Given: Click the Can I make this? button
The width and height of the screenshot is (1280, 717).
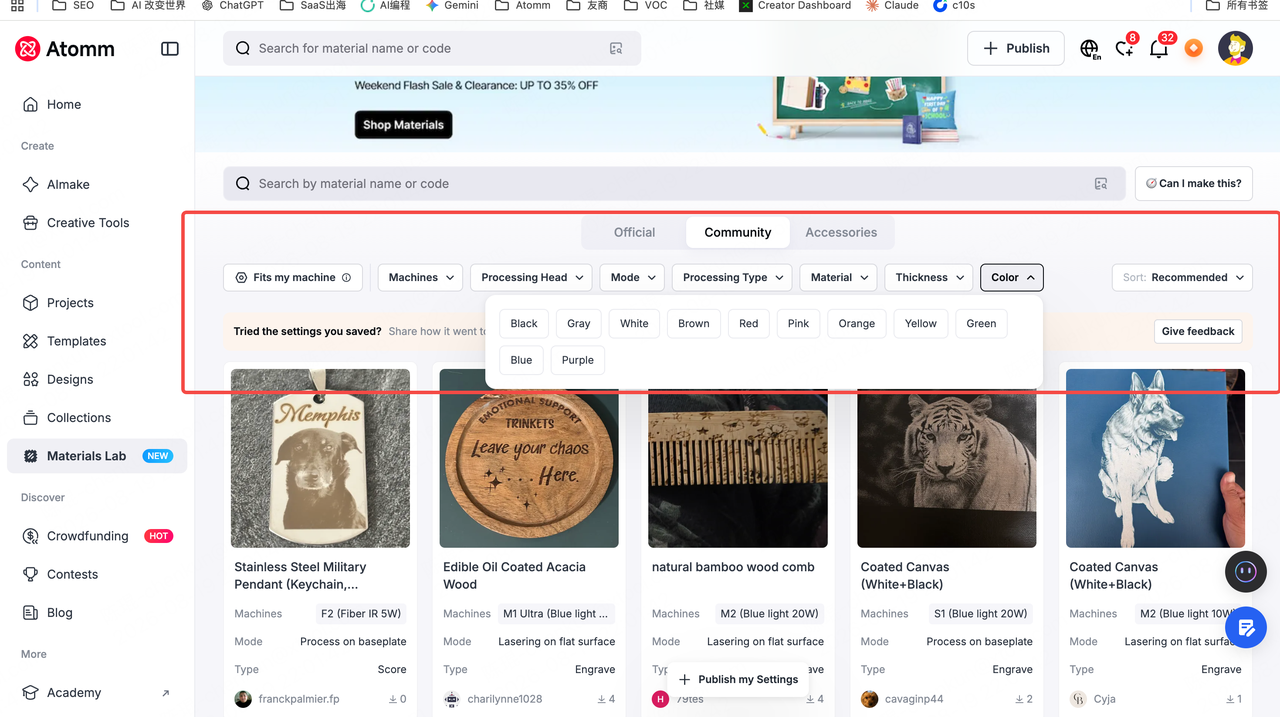Looking at the screenshot, I should [x=1194, y=184].
